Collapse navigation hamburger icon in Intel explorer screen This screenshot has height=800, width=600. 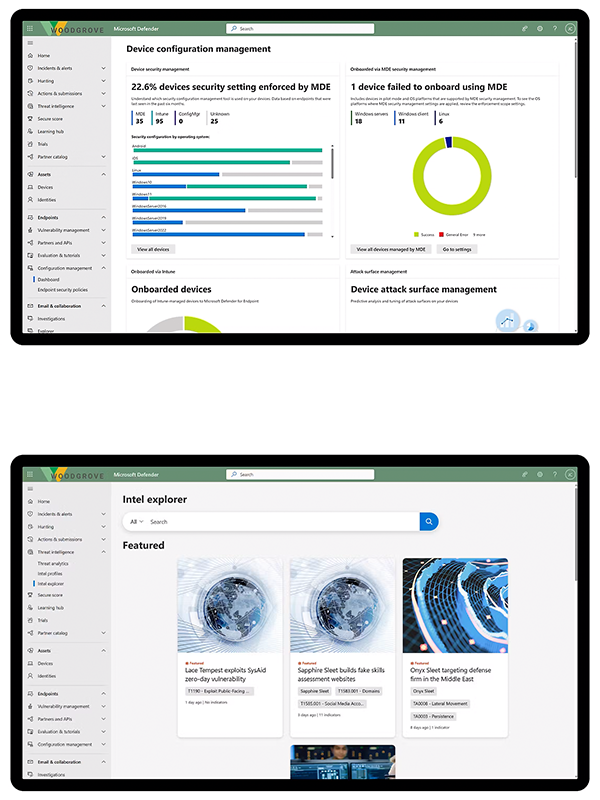point(30,489)
